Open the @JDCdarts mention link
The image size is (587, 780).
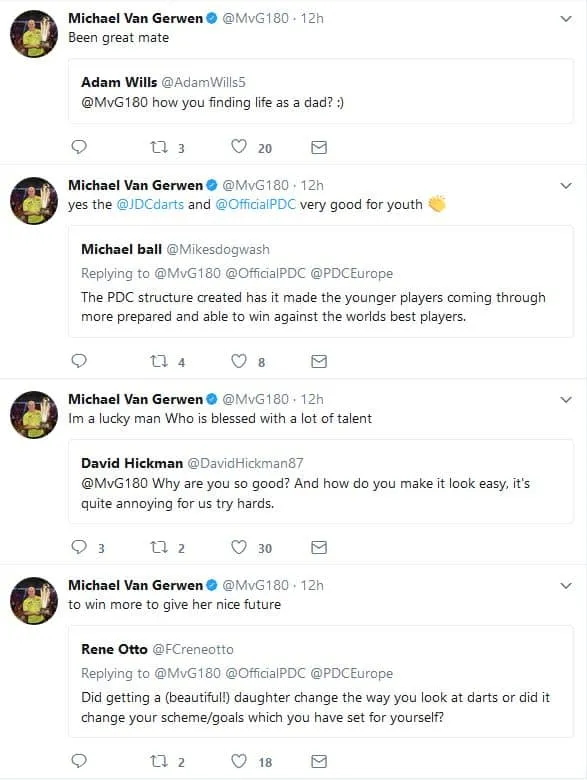tap(150, 204)
